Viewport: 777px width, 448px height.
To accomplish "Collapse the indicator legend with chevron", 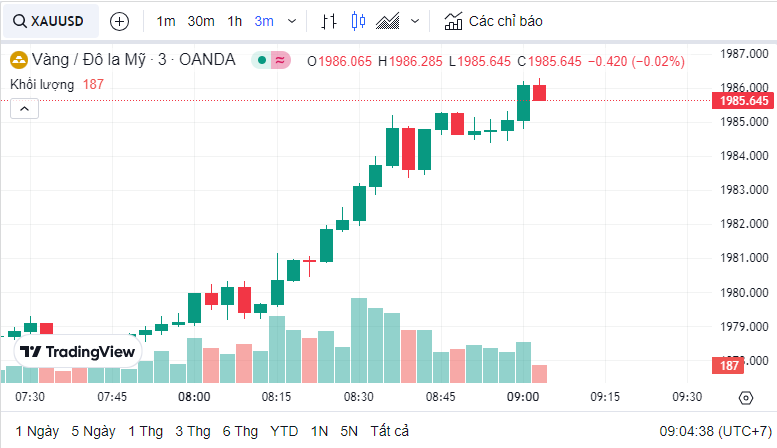I will 24,109.
